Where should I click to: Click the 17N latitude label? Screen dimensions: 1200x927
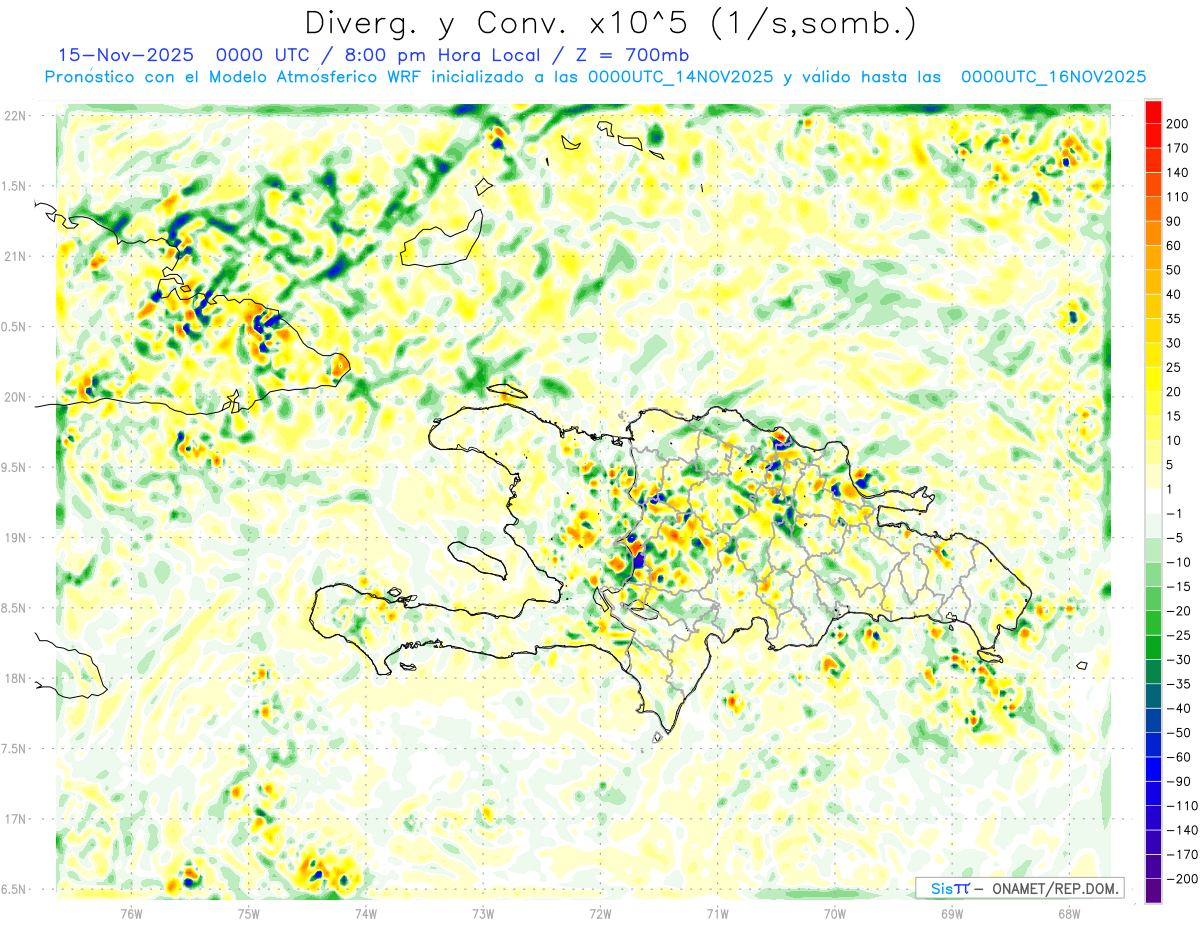(15, 819)
